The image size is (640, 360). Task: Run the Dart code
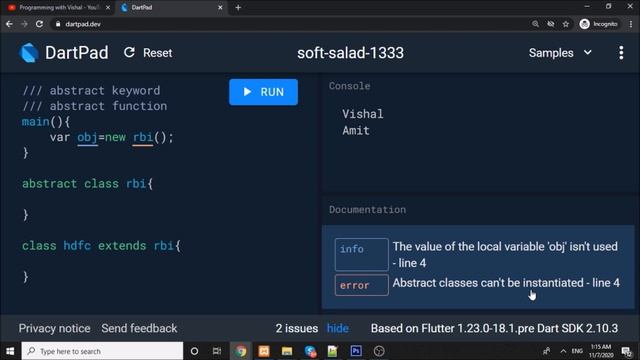tap(263, 92)
